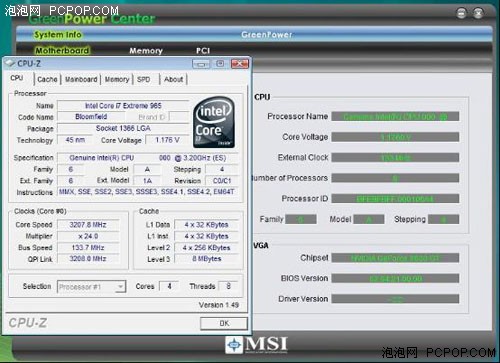Click the "8 MBytes" Level 3 cache value
This screenshot has width=500, height=363.
click(206, 259)
